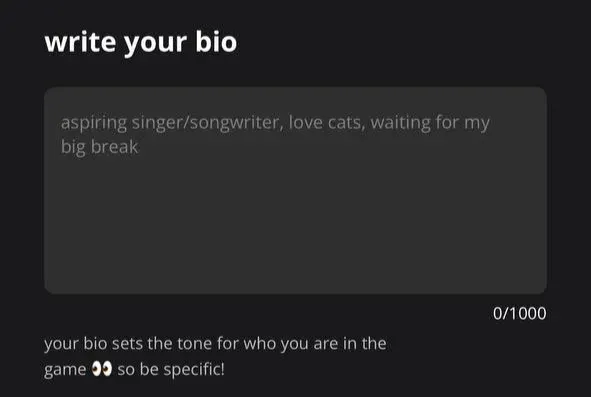Click the word 'your' in the heading

pos(155,43)
